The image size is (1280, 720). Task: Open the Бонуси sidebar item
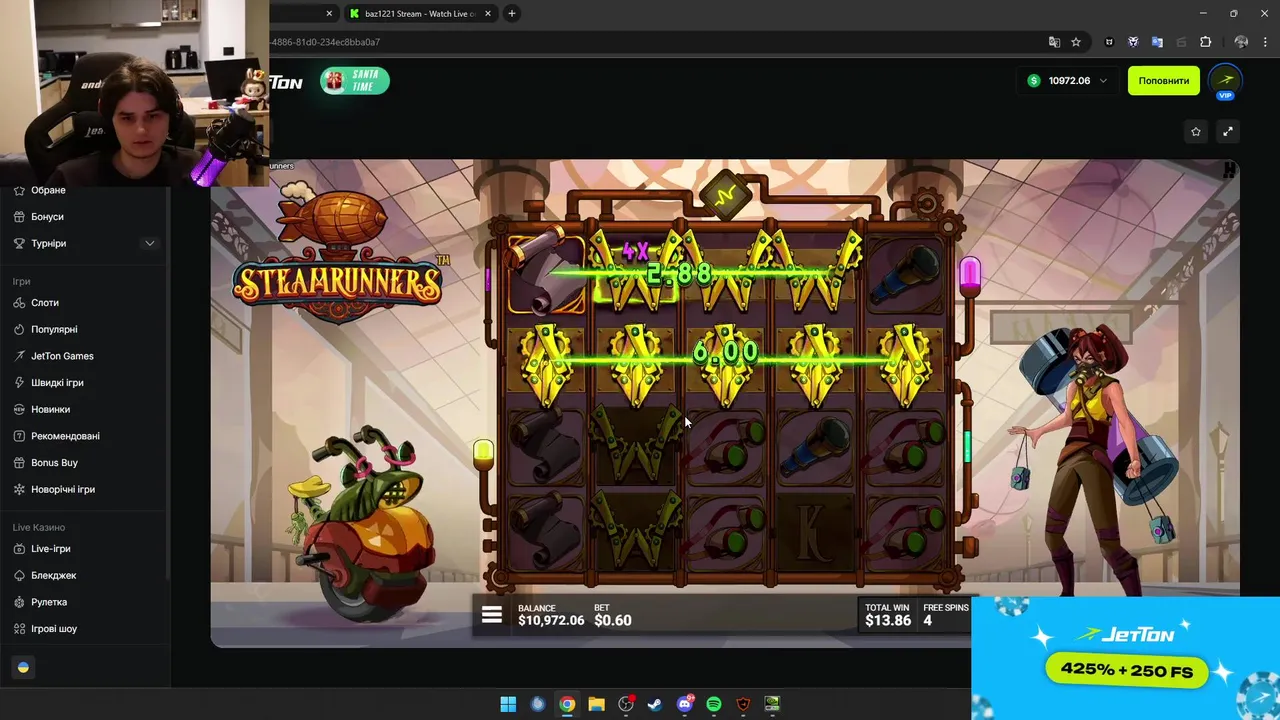47,217
